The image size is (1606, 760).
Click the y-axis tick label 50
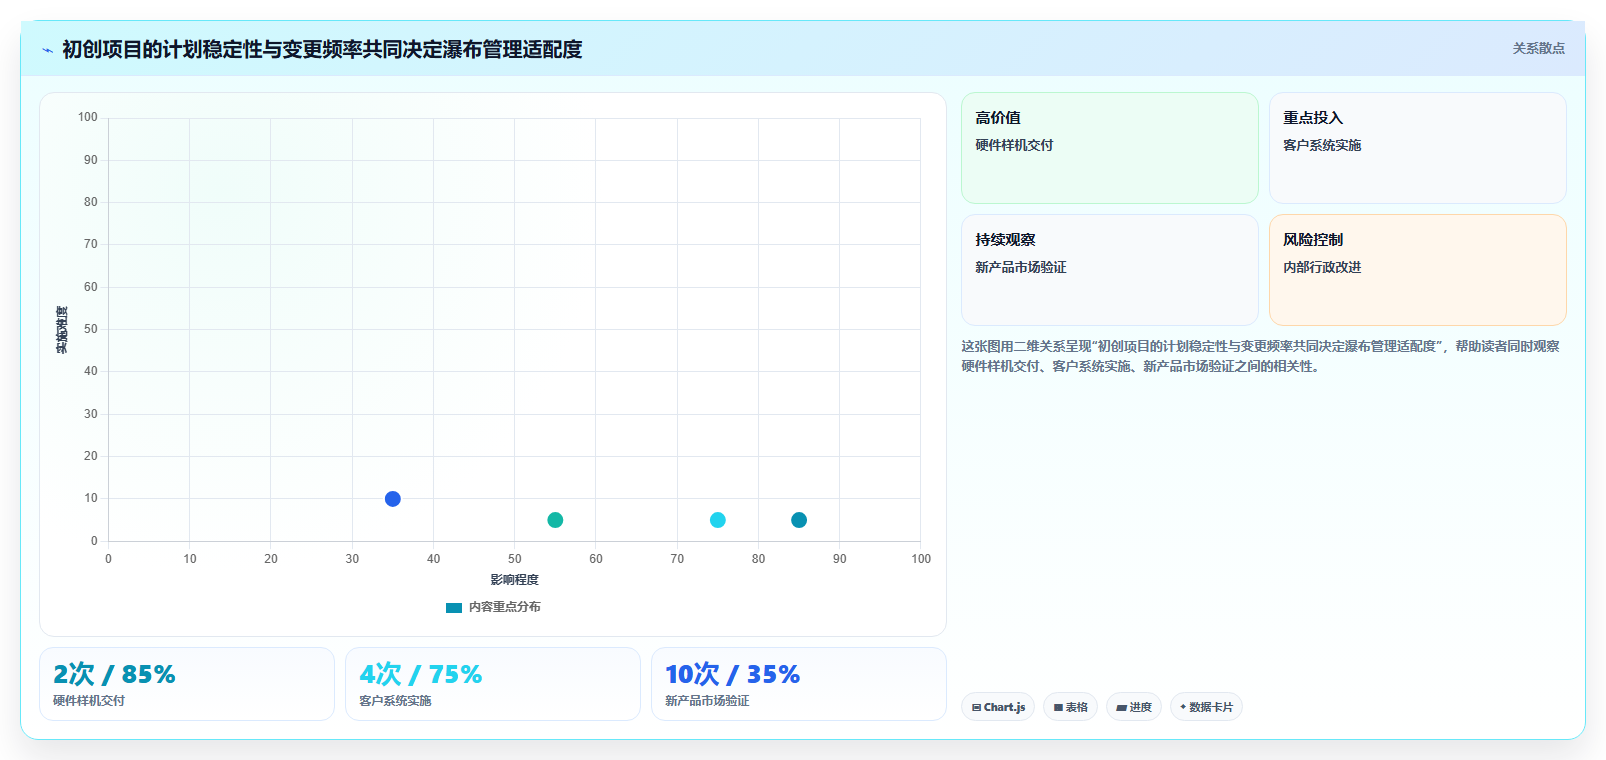coord(91,329)
